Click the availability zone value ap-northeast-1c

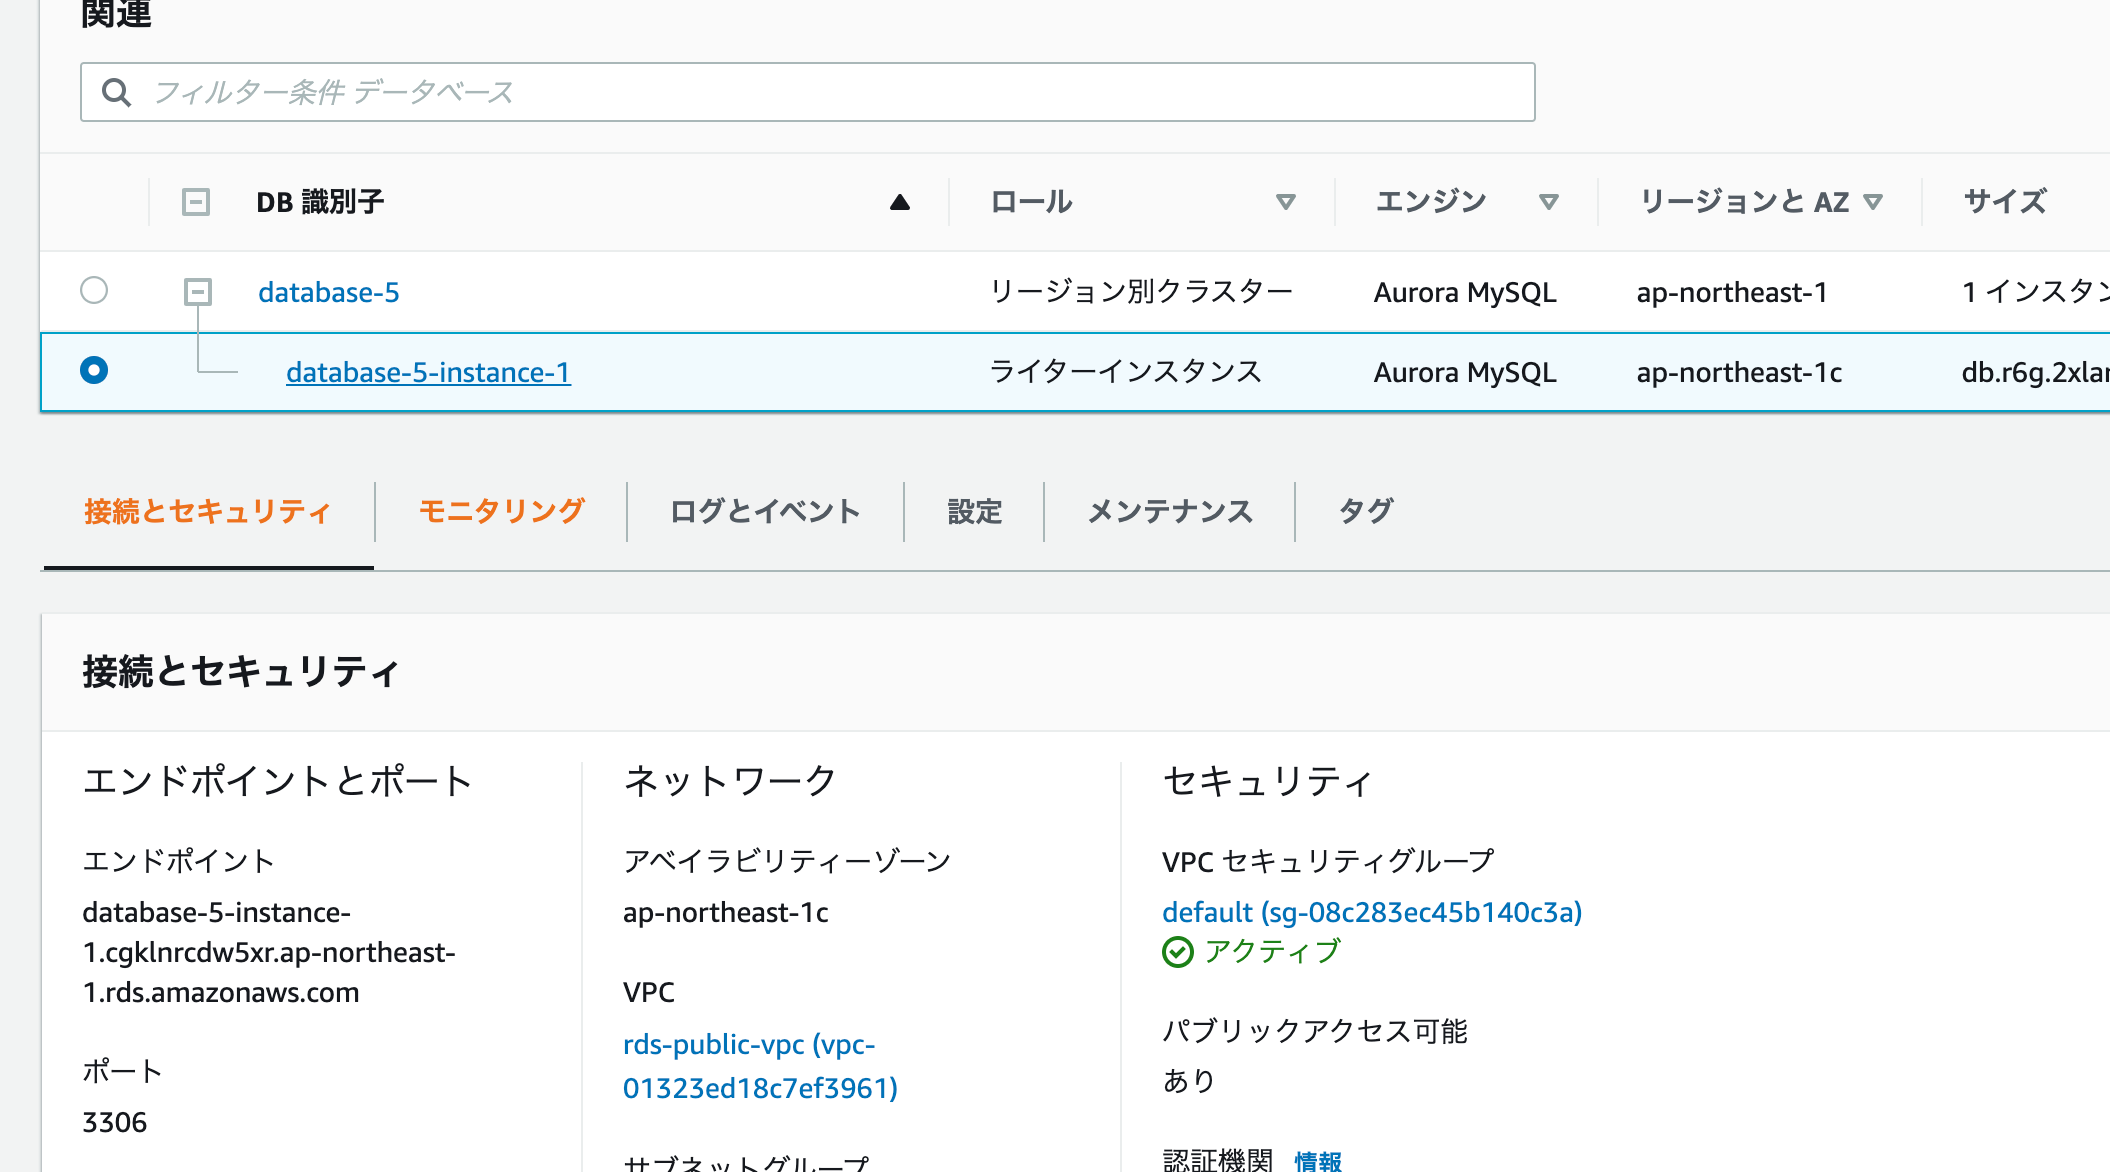pos(726,912)
